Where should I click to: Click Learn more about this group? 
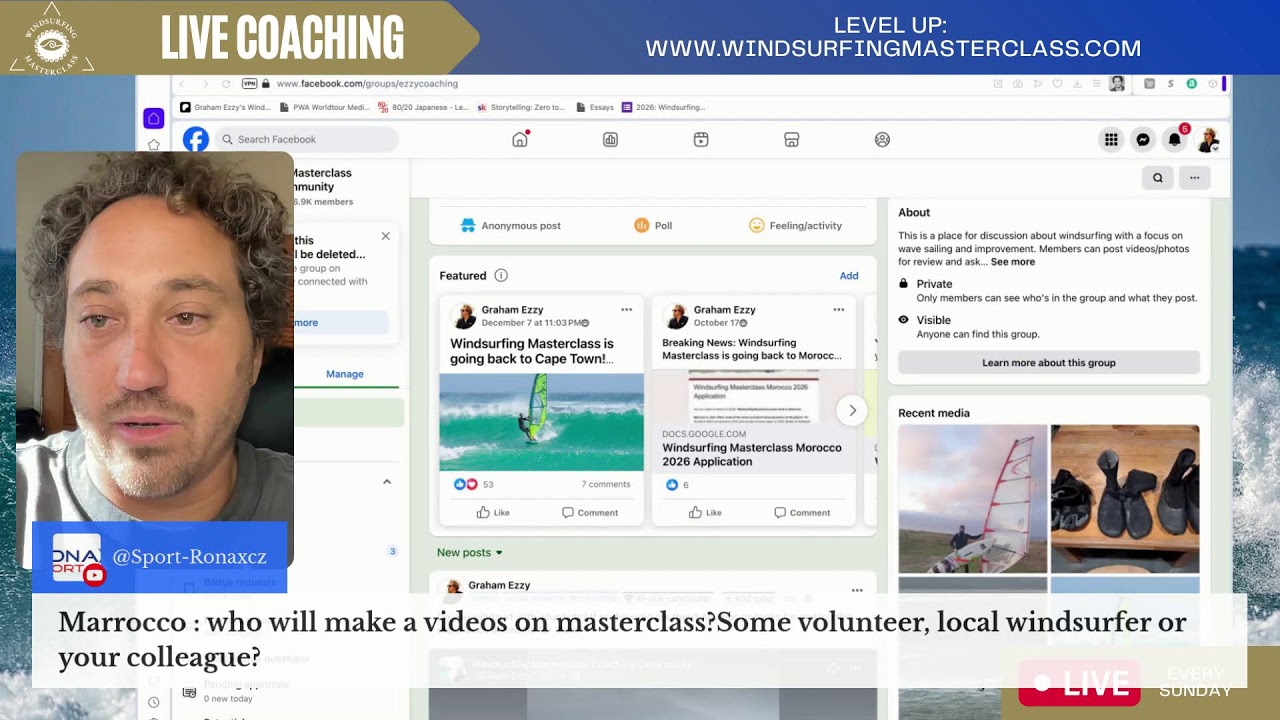click(1049, 363)
